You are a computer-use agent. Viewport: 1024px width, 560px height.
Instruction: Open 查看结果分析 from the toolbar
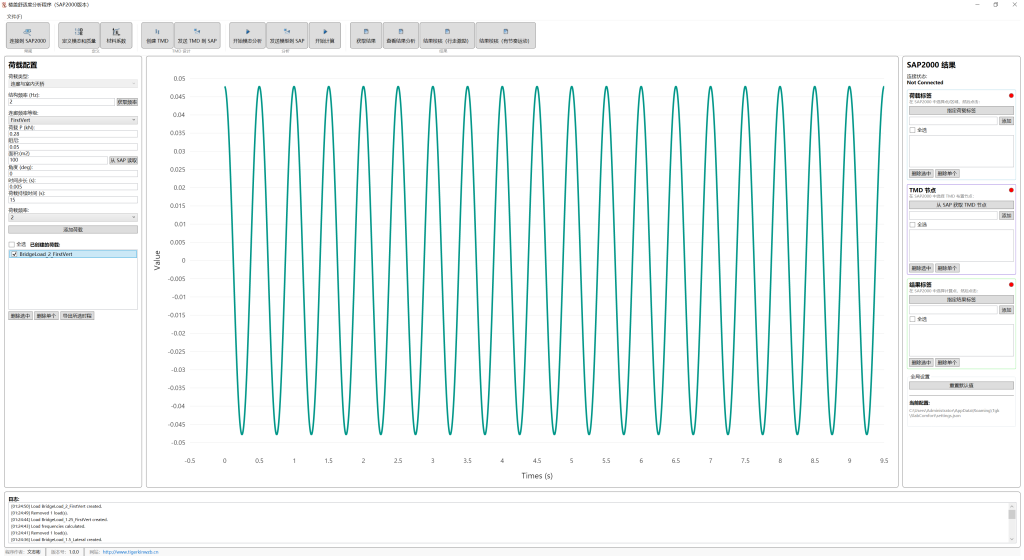pyautogui.click(x=401, y=36)
